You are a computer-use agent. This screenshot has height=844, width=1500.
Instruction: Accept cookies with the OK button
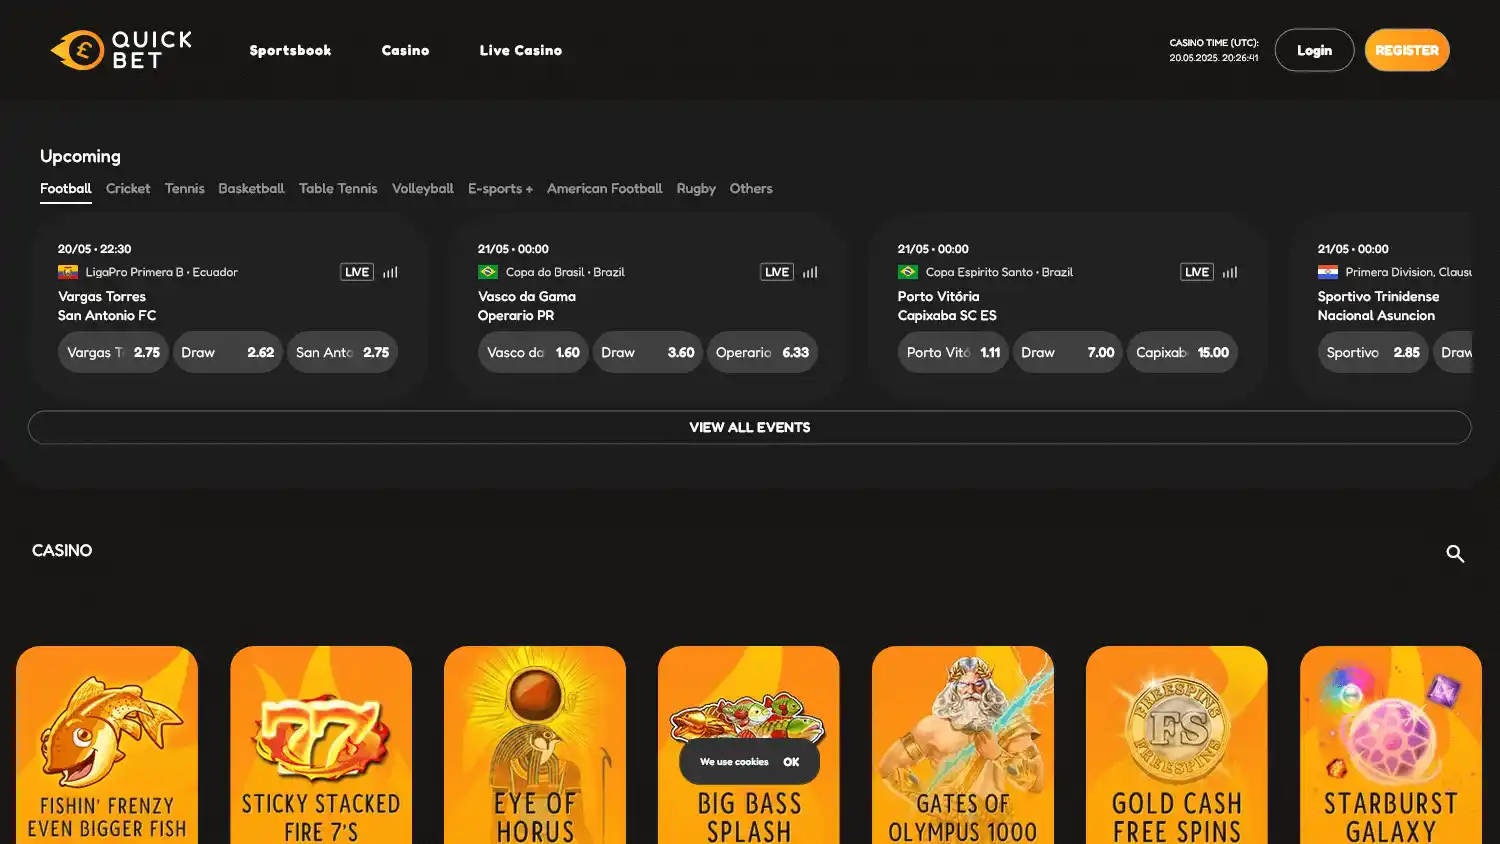click(791, 762)
